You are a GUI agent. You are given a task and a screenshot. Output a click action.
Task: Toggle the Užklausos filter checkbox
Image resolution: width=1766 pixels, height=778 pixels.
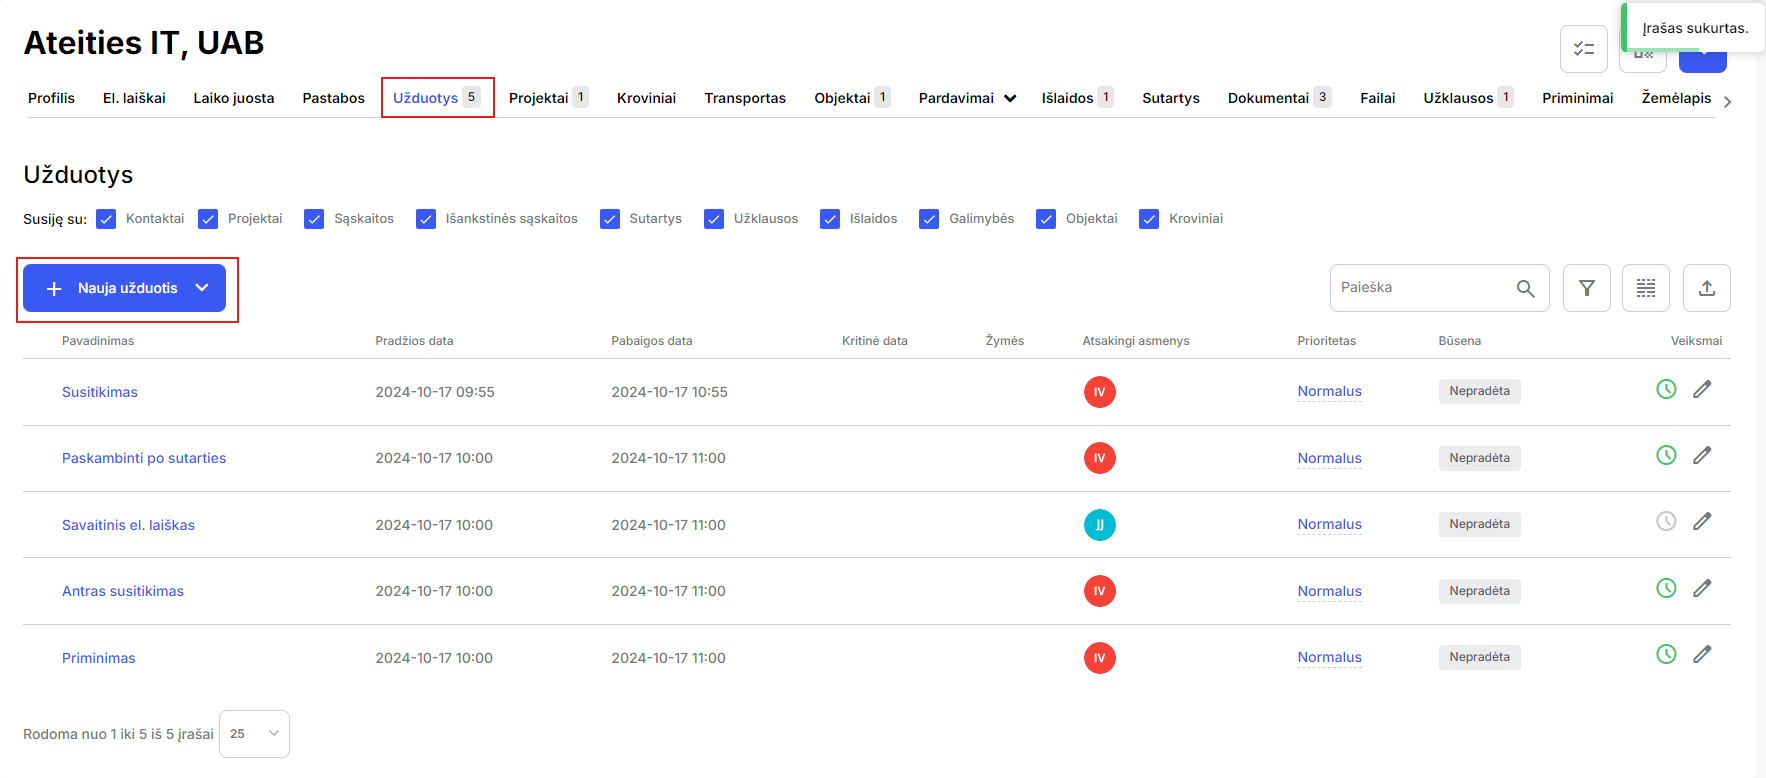714,219
